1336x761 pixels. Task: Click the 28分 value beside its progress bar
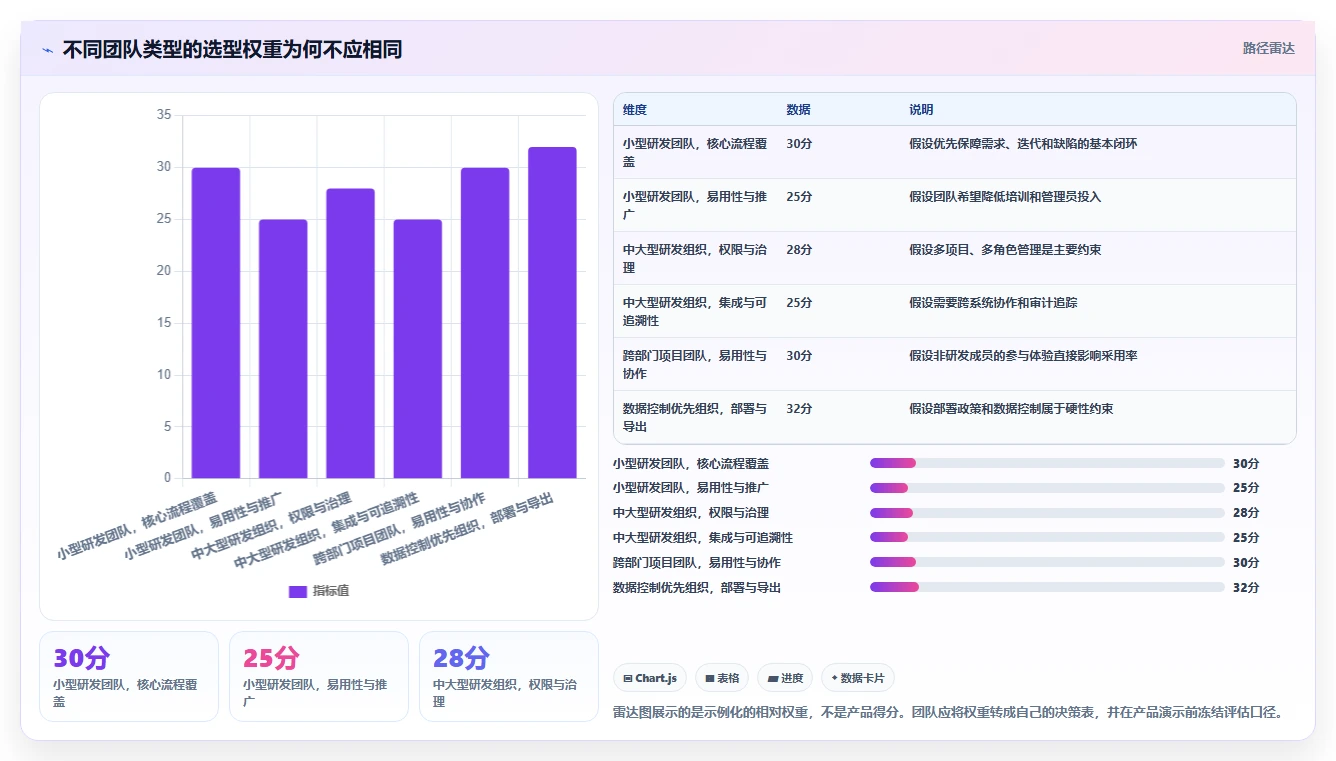click(x=1246, y=513)
